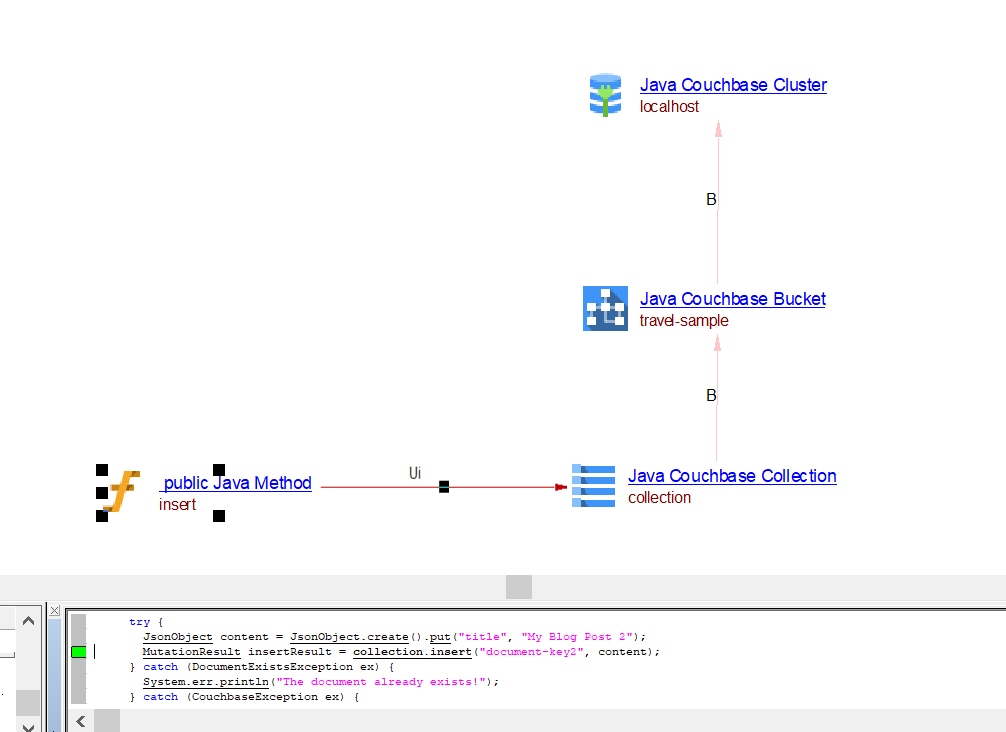Open the Java Couchbase Cluster link

coord(733,85)
